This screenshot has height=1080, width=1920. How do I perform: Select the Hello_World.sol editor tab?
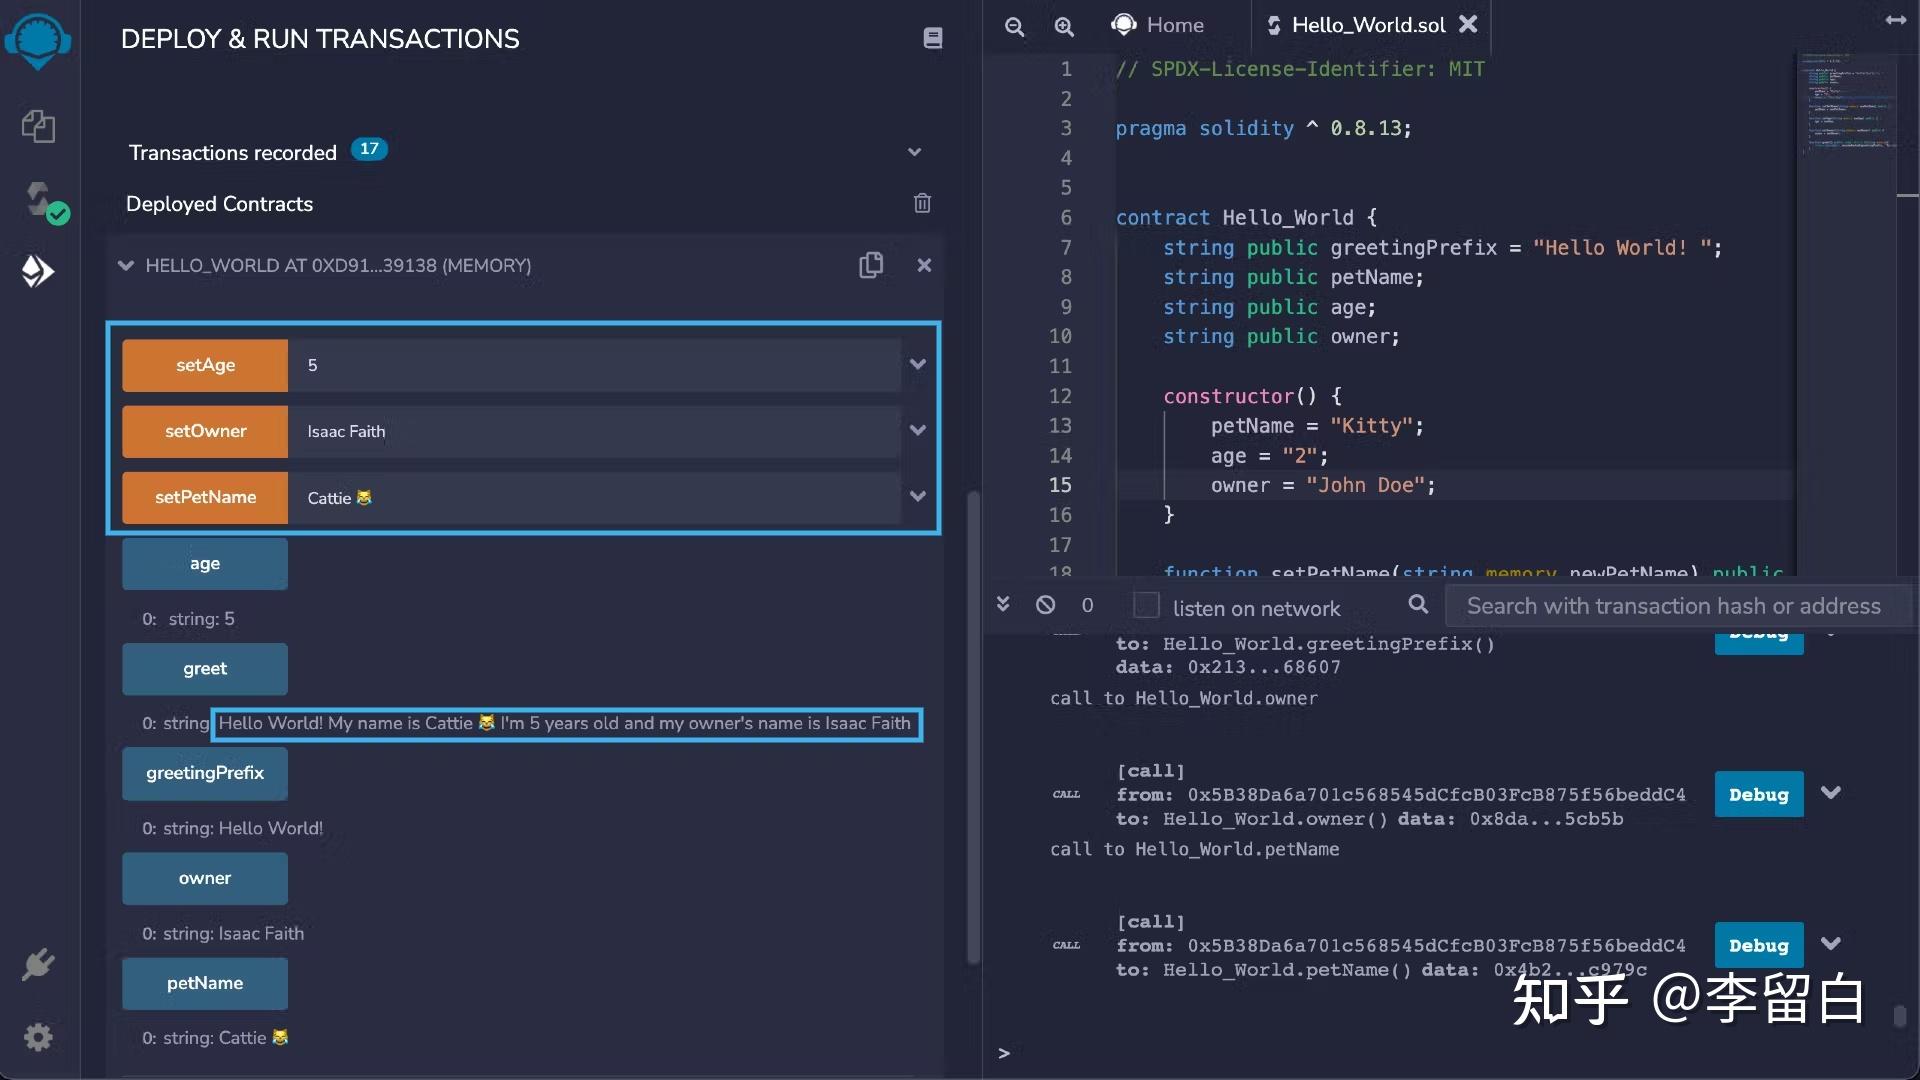click(1366, 25)
